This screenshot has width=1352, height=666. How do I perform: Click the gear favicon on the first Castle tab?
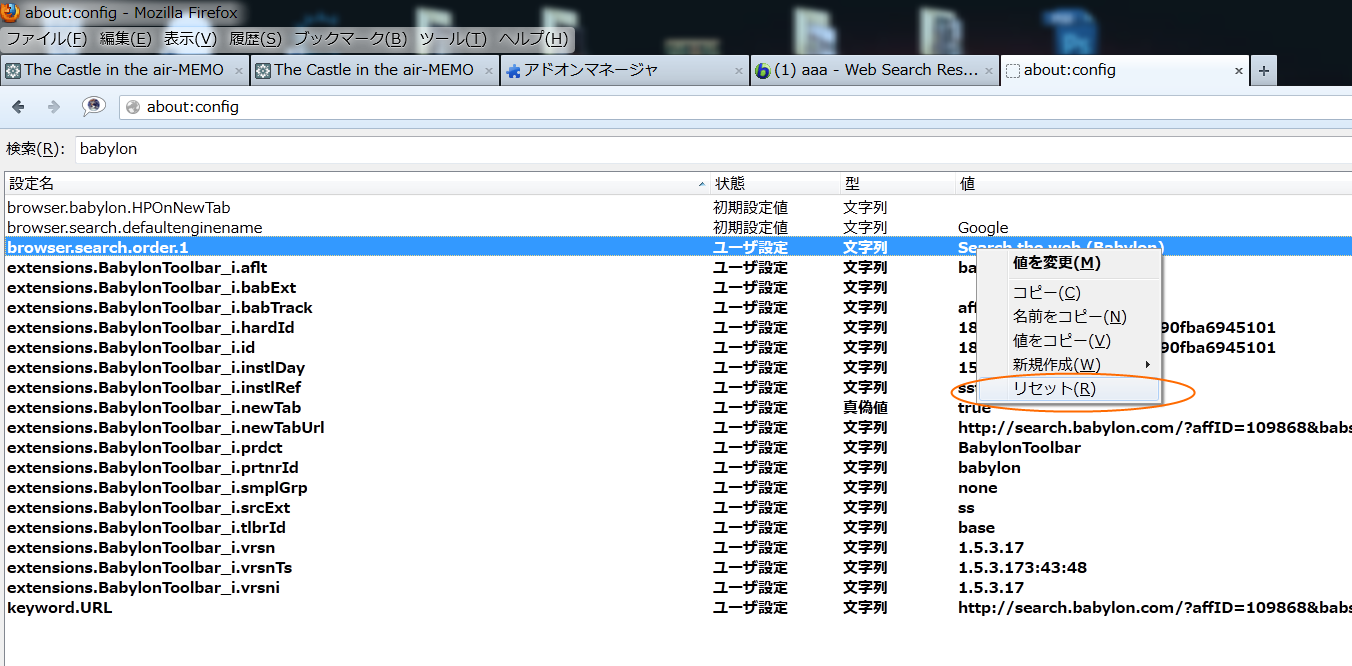(14, 70)
